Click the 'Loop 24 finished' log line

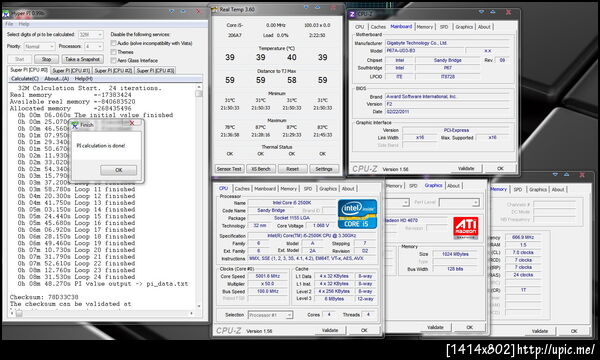[76, 277]
